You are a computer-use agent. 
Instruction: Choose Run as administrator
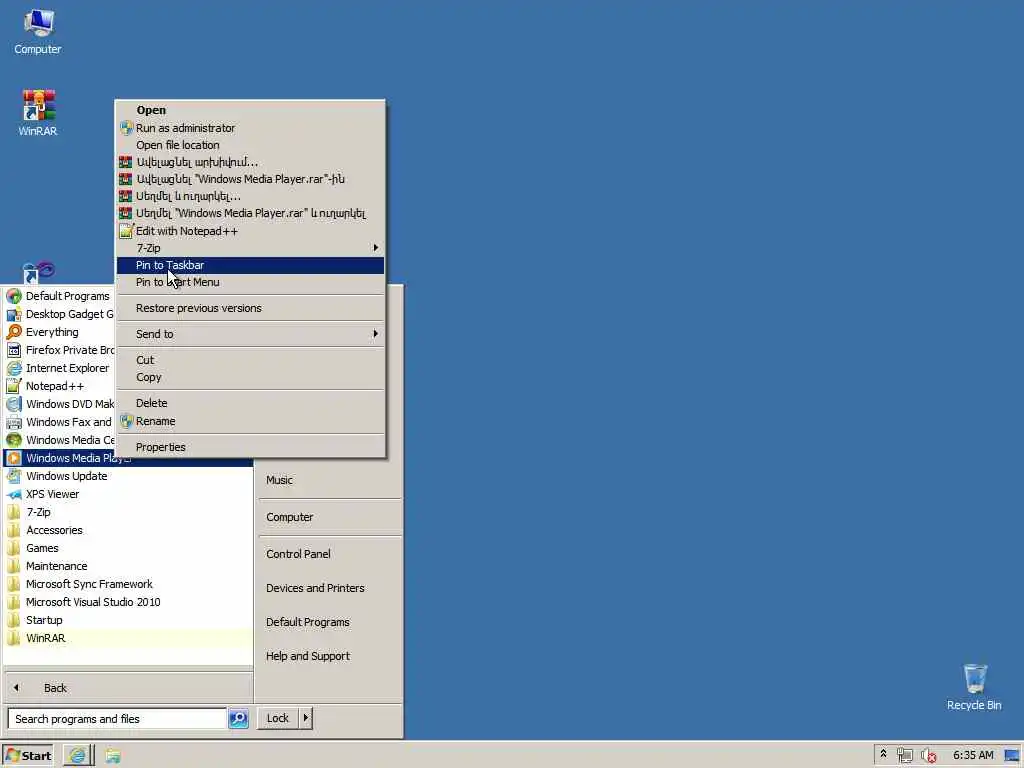(250, 128)
